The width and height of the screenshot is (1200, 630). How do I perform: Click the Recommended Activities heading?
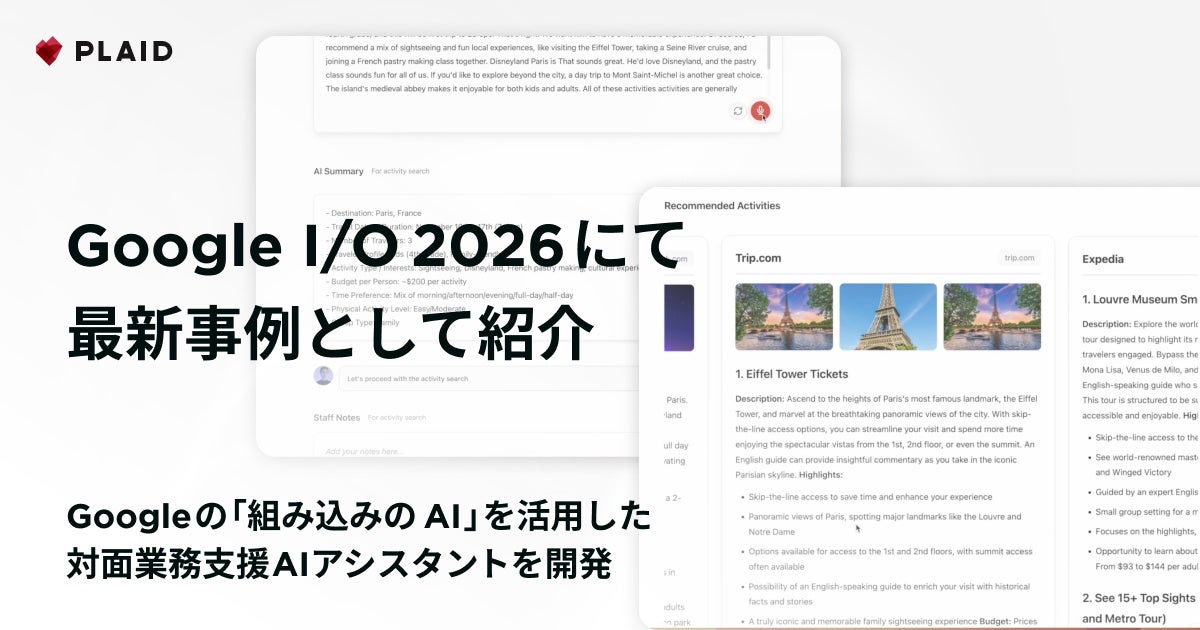pos(722,206)
